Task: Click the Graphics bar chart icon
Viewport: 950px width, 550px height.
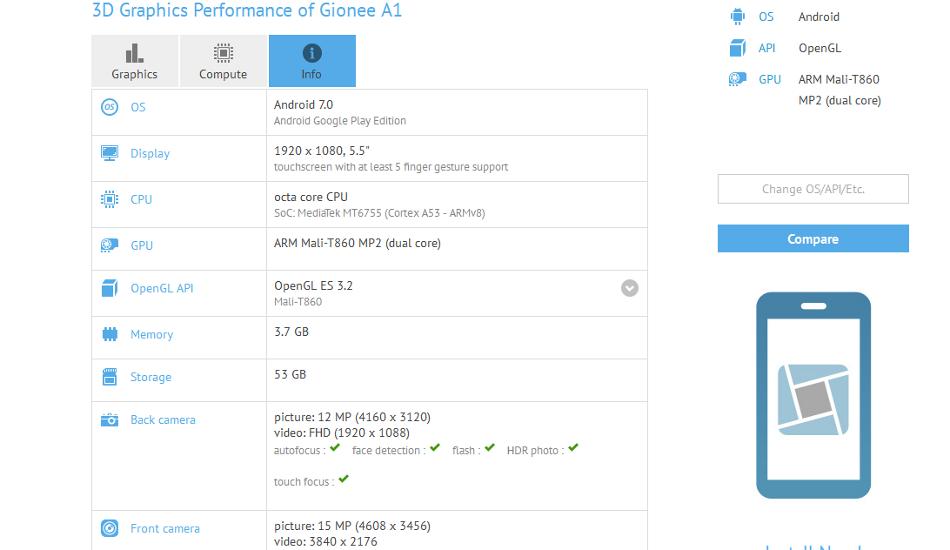Action: point(135,53)
